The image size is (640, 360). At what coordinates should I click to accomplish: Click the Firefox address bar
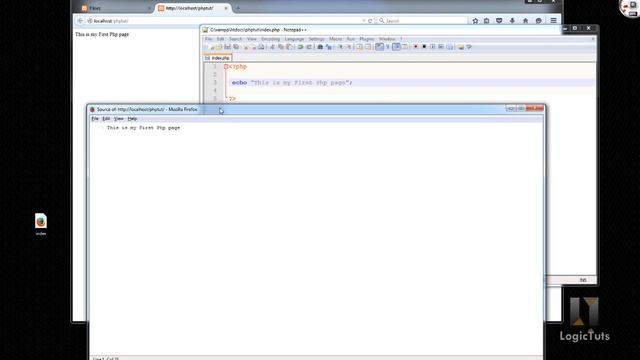[x=224, y=21]
